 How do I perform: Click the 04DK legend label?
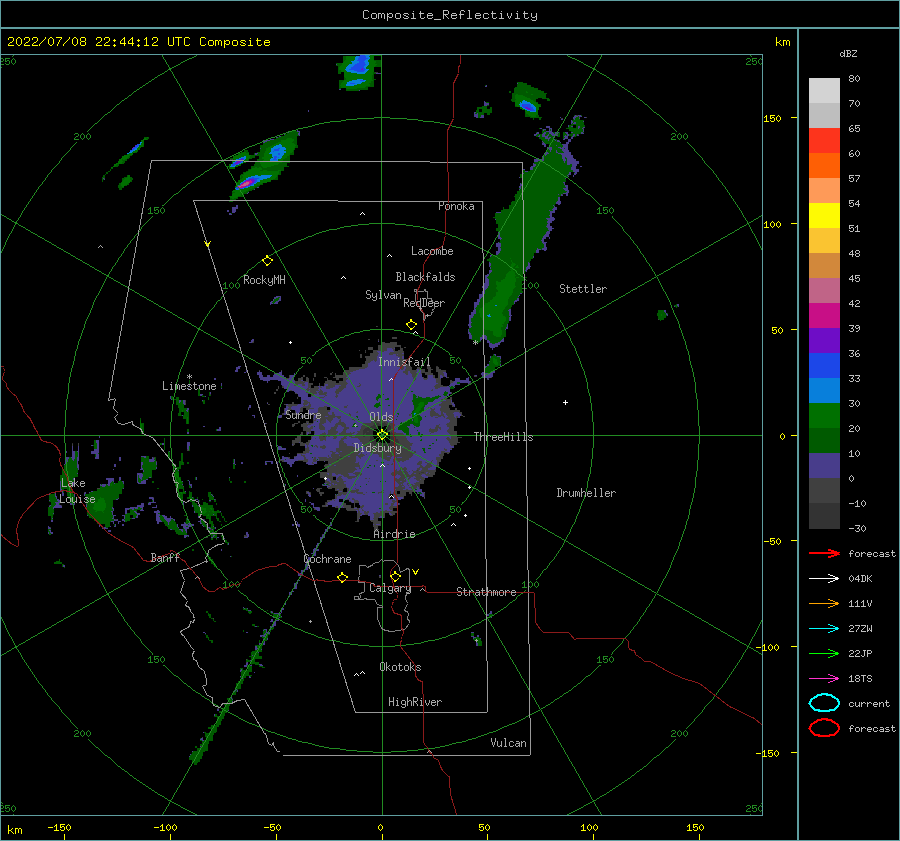pos(860,578)
